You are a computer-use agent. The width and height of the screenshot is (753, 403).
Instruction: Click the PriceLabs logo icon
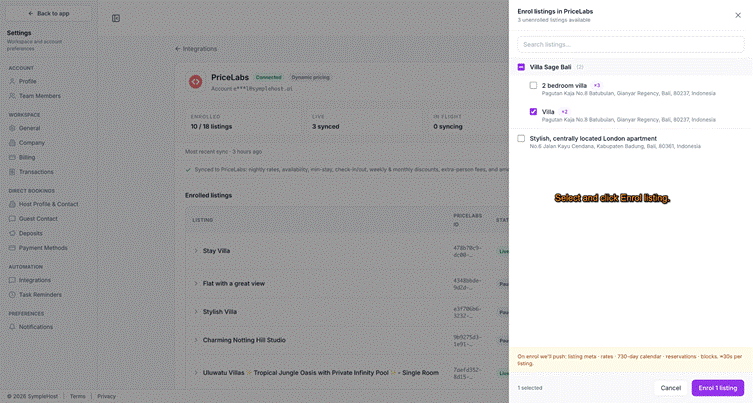[195, 82]
